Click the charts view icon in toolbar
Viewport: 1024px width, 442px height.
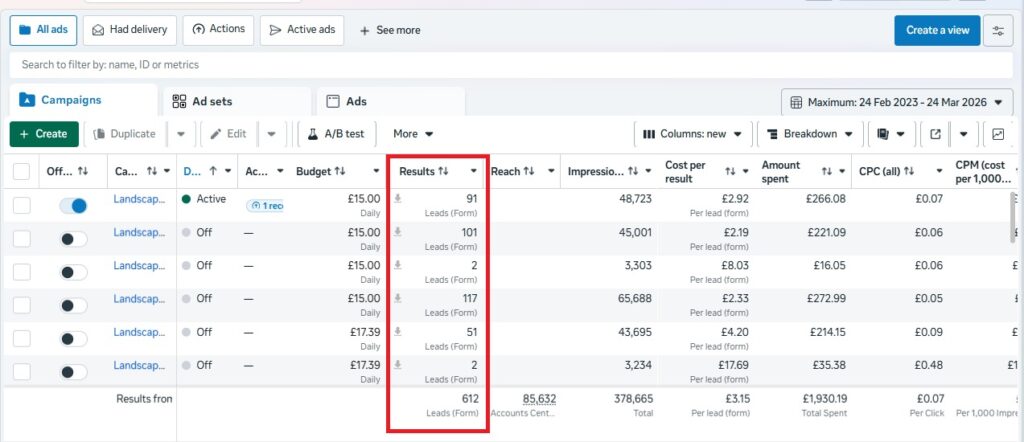click(x=998, y=134)
